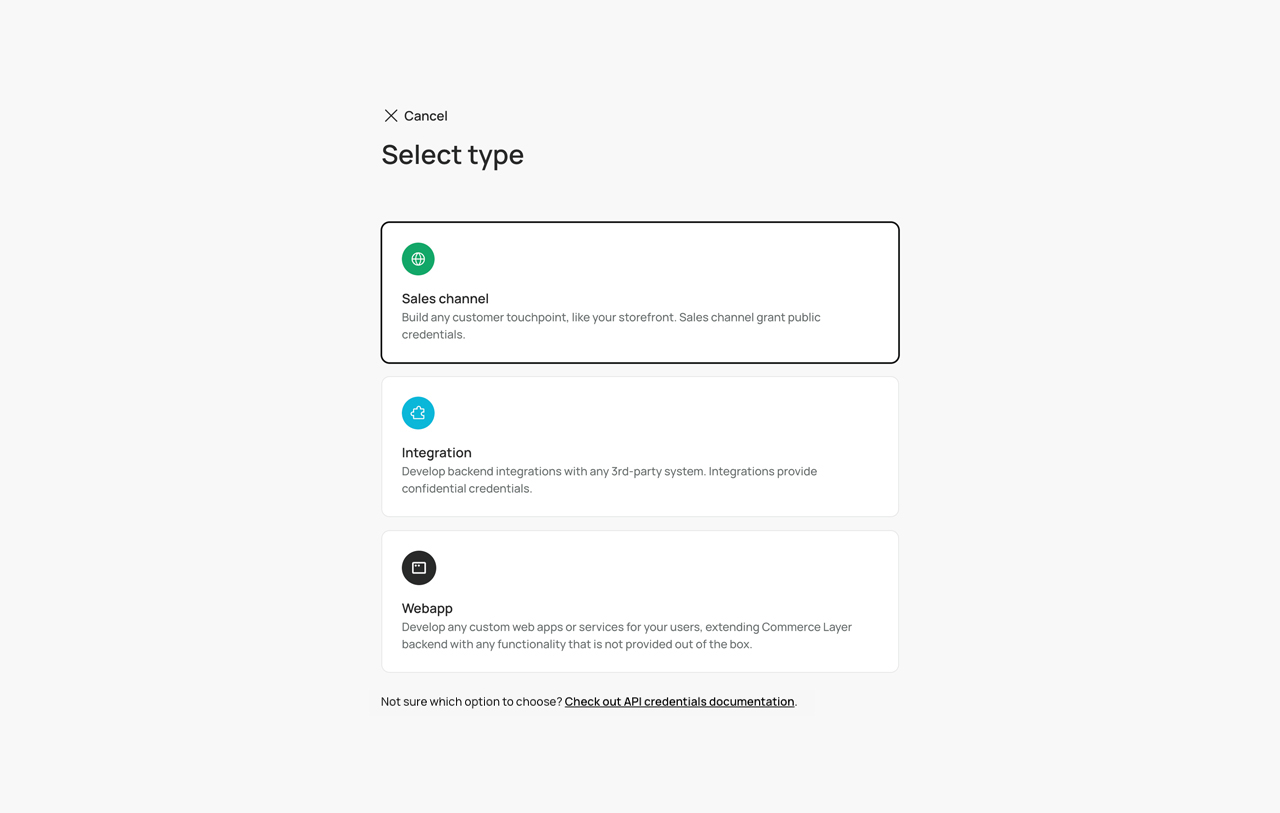Select the Sales channel title
Screen dimensions: 1280x813
tap(445, 299)
